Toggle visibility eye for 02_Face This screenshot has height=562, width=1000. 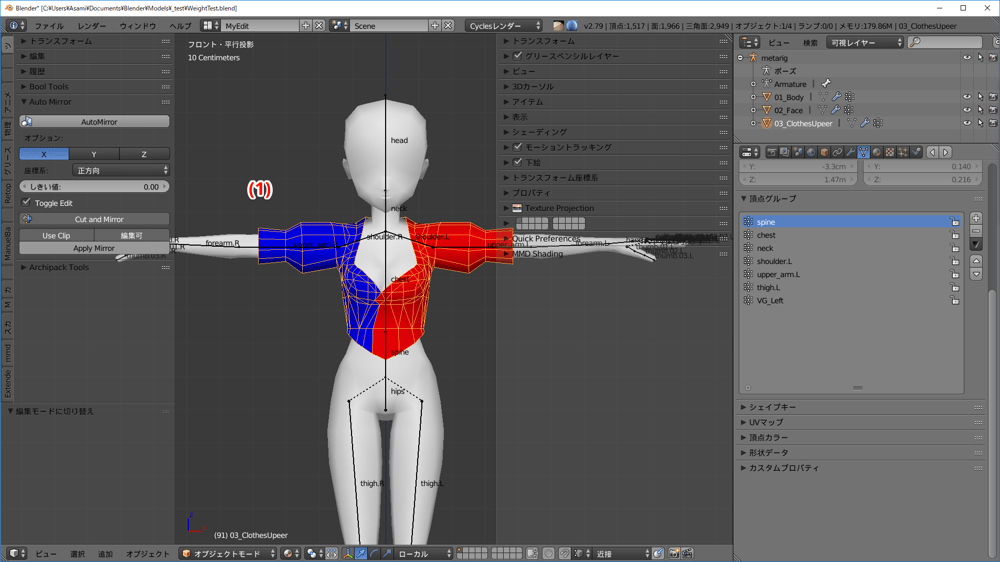pyautogui.click(x=967, y=110)
